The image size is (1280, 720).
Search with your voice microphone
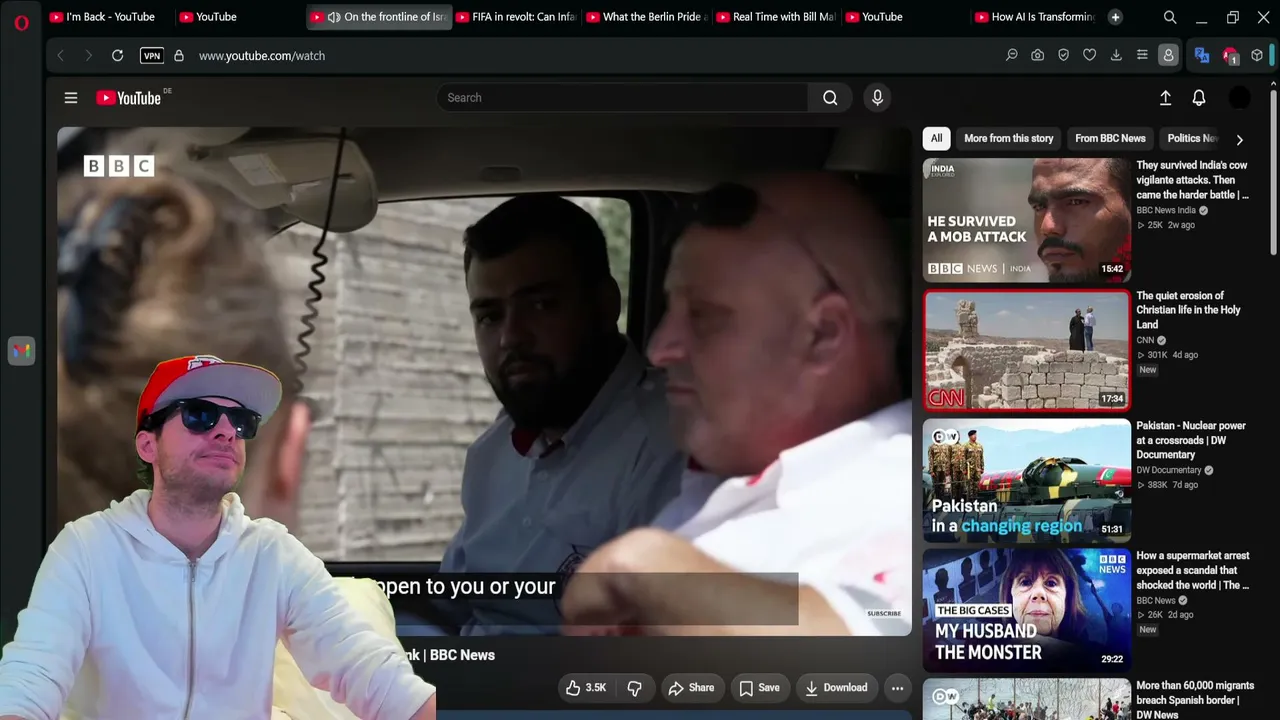click(877, 98)
